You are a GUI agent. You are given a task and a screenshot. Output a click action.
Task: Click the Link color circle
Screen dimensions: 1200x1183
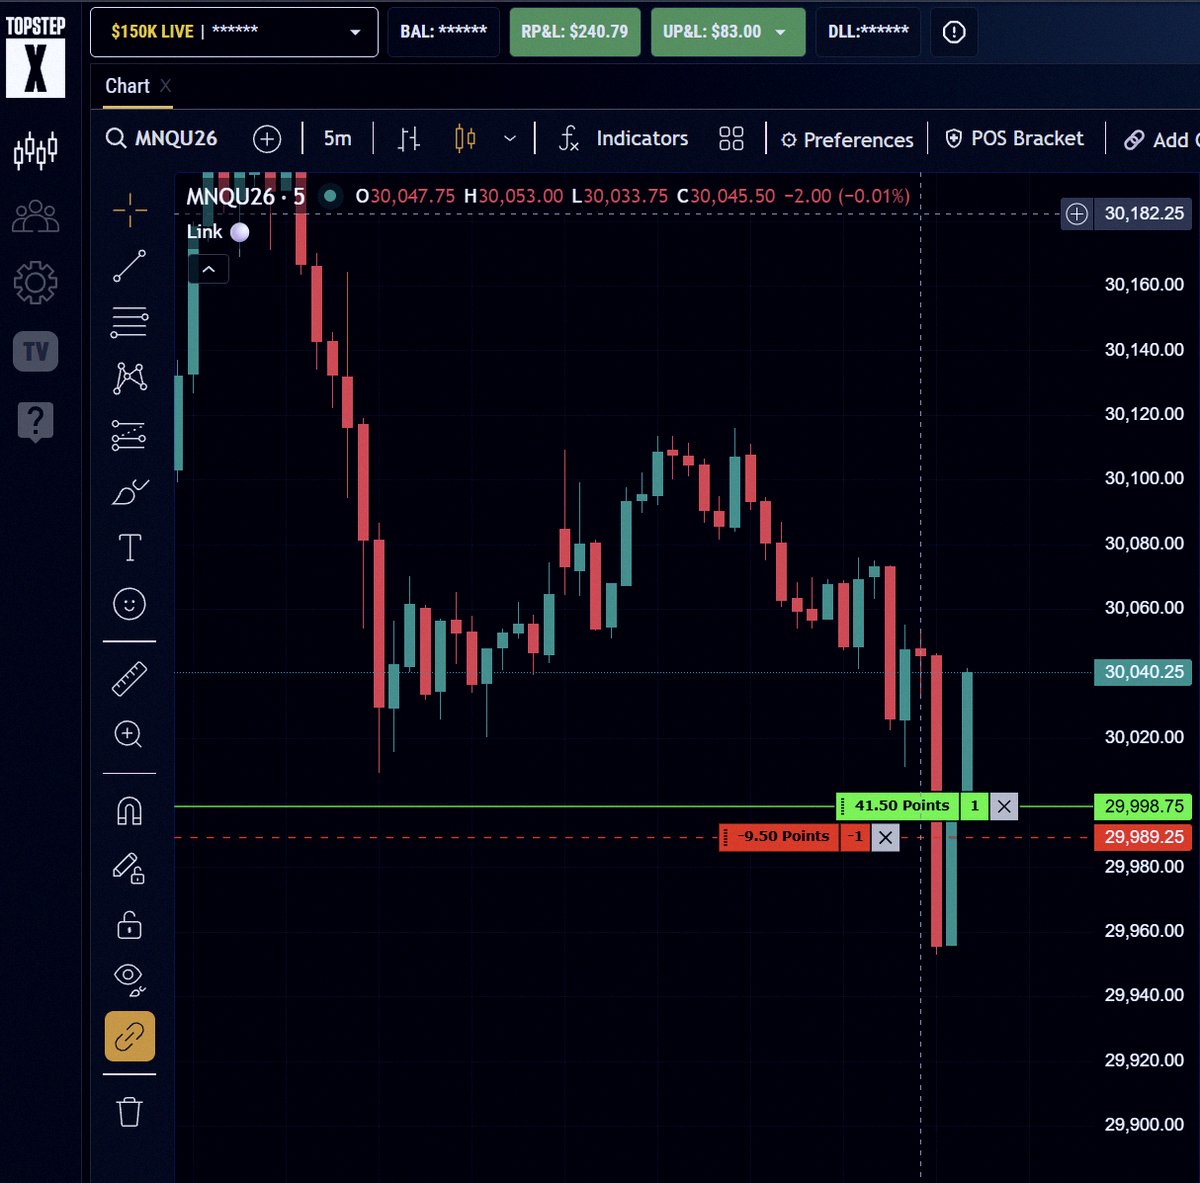click(x=240, y=232)
